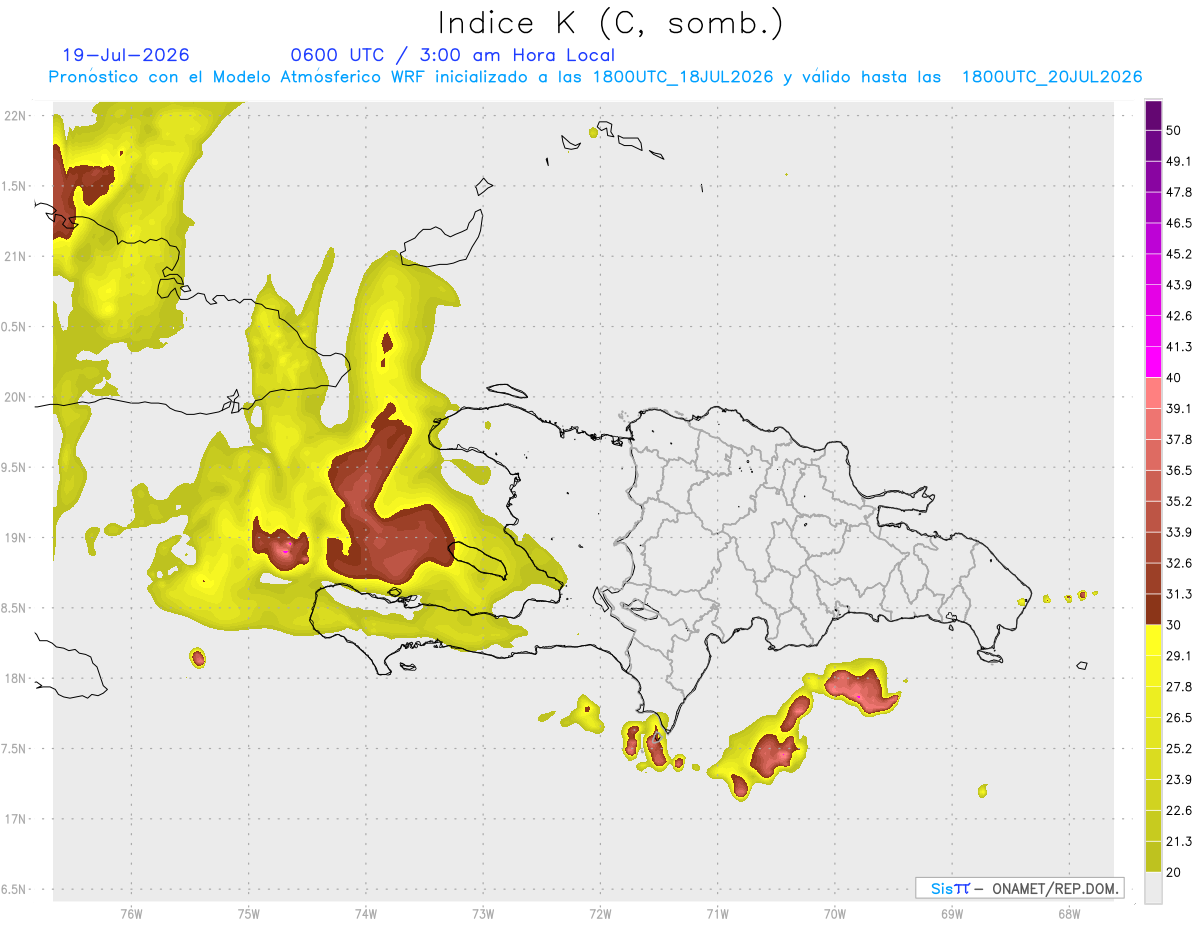Click the colorbar value '47.8'
The image size is (1200, 927).
click(x=1179, y=192)
